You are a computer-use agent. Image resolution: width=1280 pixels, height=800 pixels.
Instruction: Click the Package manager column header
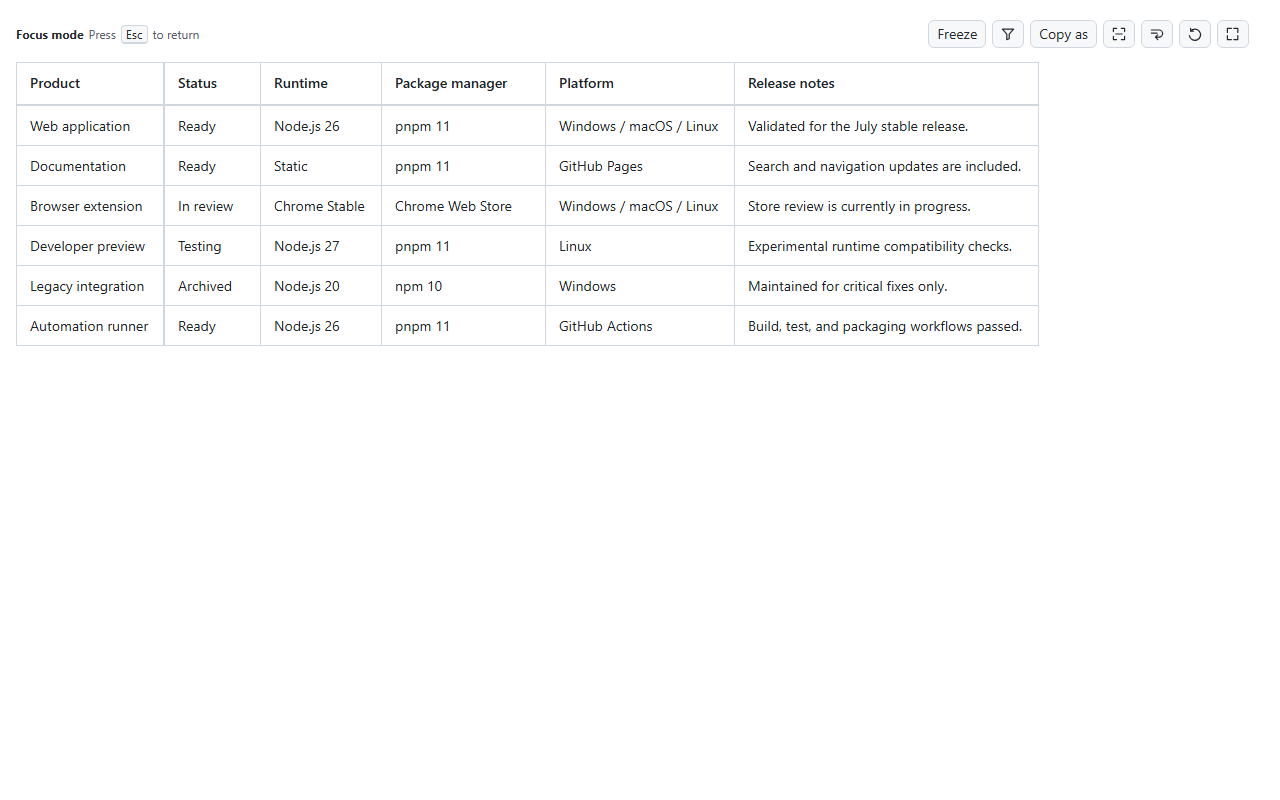463,84
